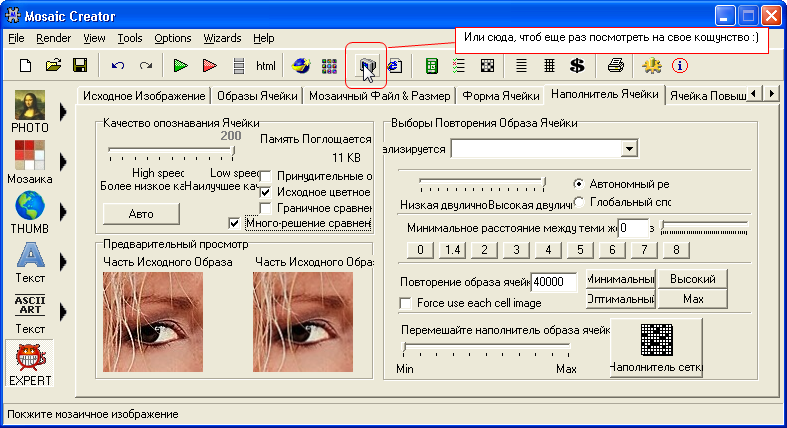The height and width of the screenshot is (428, 787).
Task: Expand the arrow next to THUMB
Action: pyautogui.click(x=63, y=212)
